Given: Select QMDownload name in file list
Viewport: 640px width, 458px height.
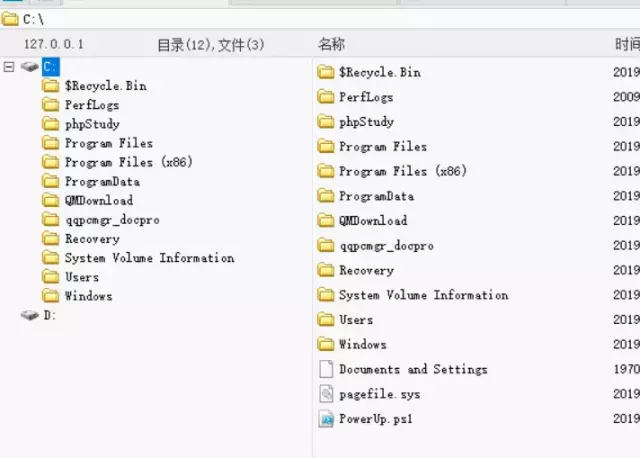Looking at the screenshot, I should [x=373, y=221].
